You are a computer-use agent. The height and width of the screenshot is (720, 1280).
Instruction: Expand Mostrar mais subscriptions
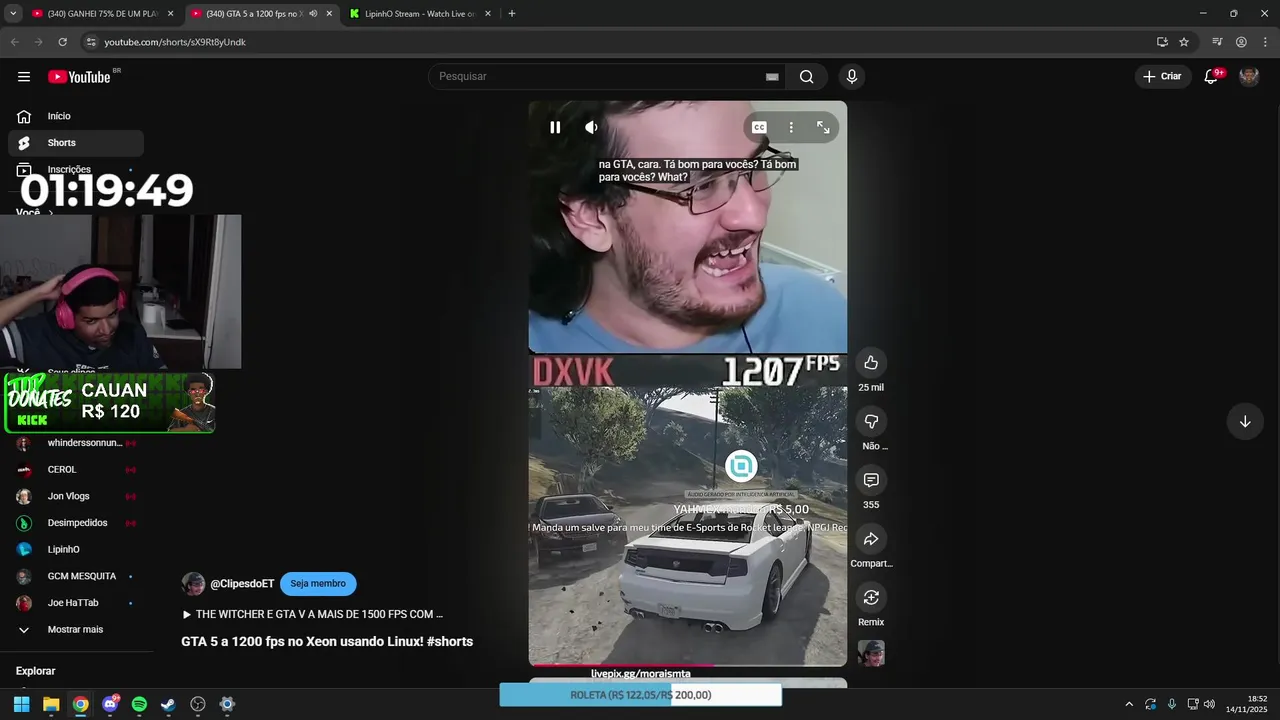[76, 630]
